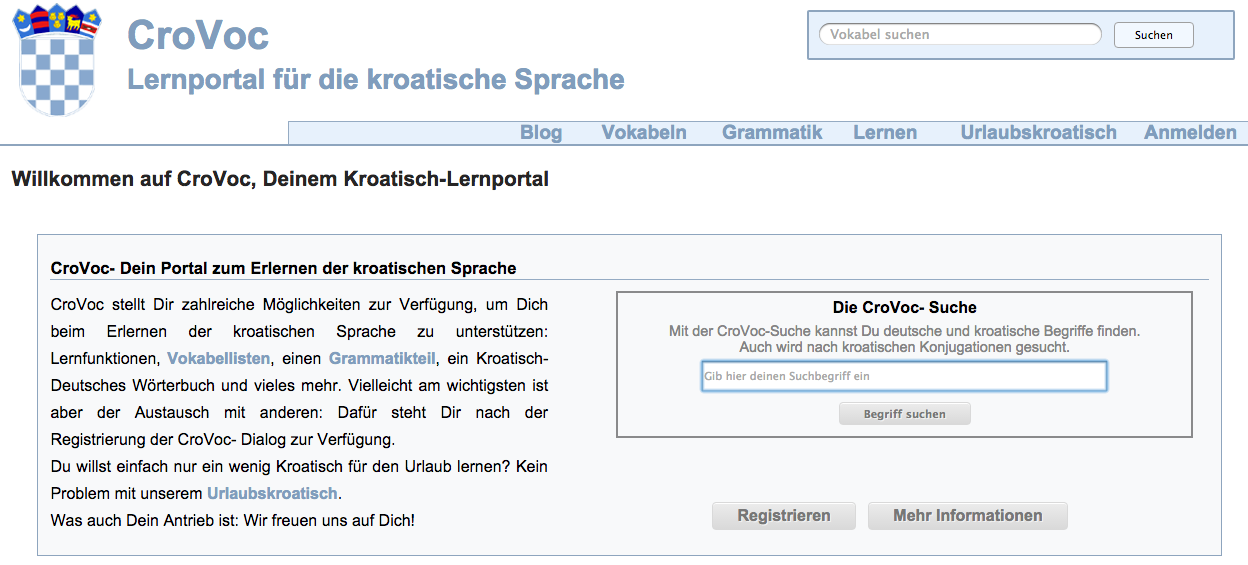
Task: Select the Lernen menu item
Action: [x=885, y=132]
